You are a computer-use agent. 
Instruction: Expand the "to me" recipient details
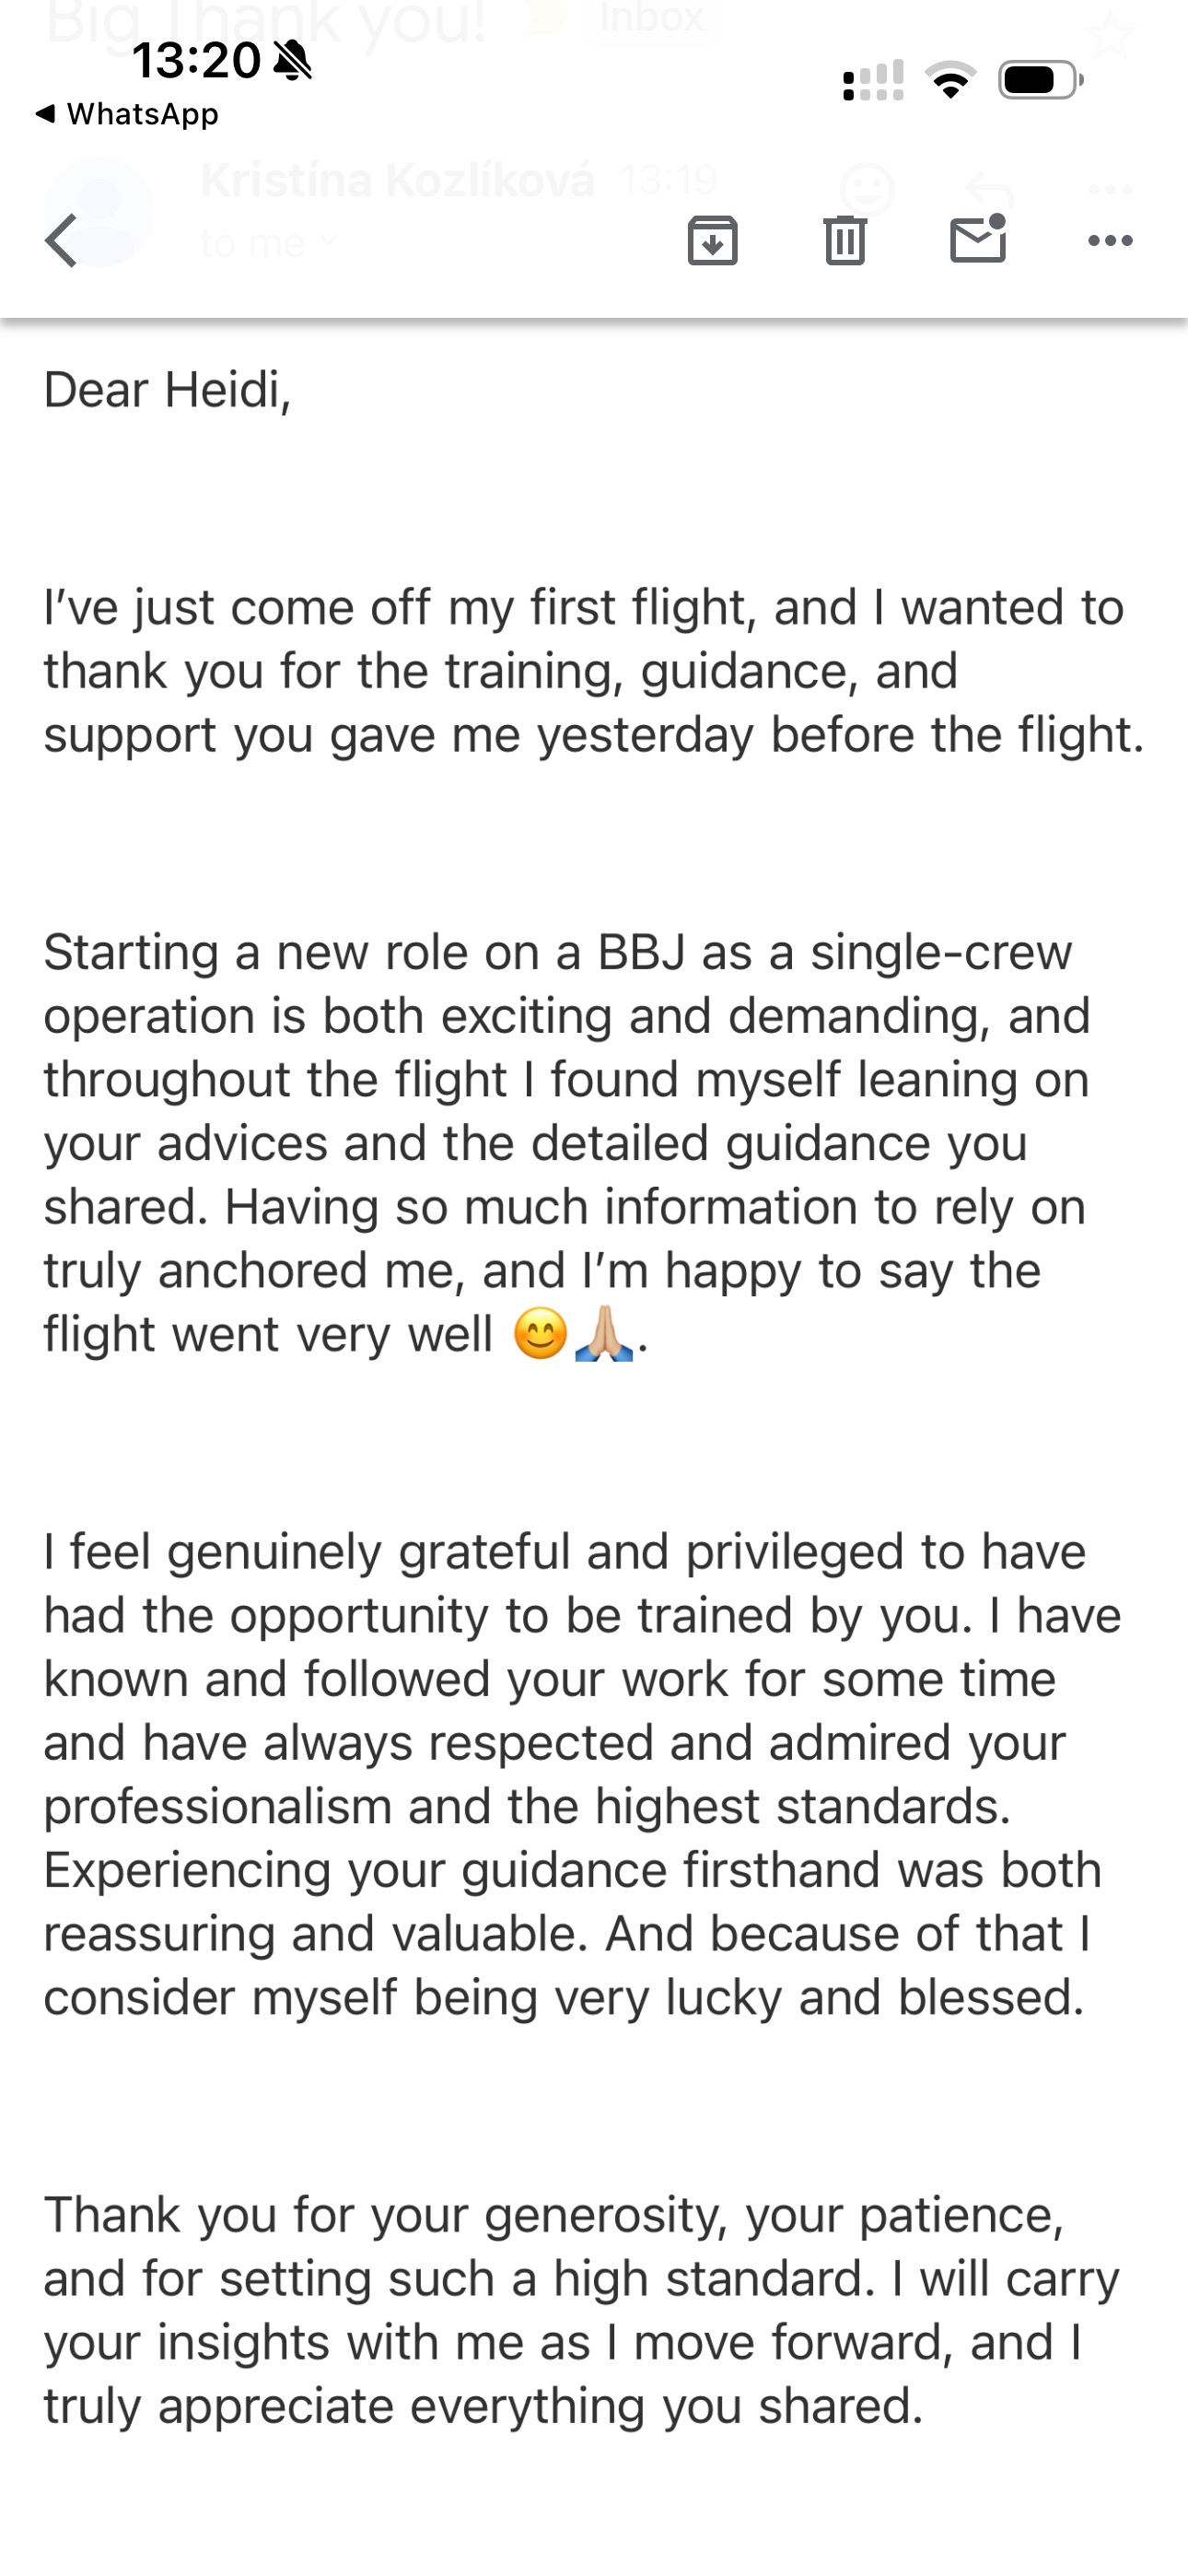pos(268,242)
